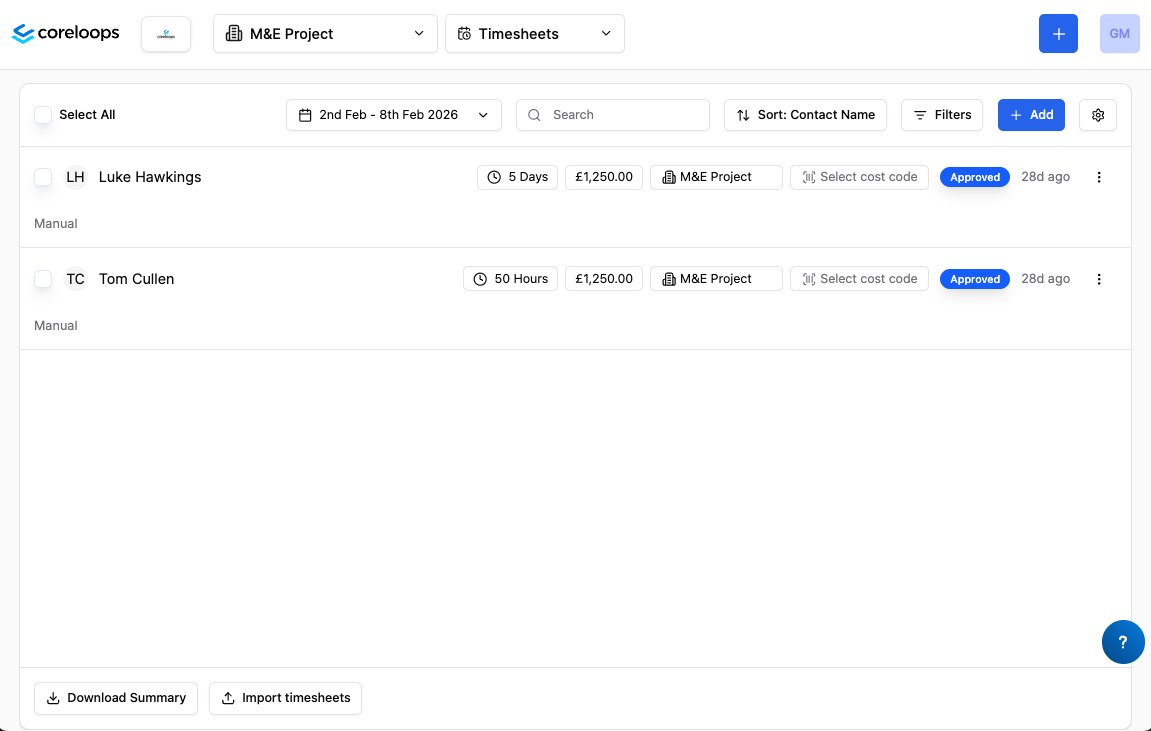Viewport: 1151px width, 731px height.
Task: Click the blue plus button in header
Action: tap(1058, 34)
